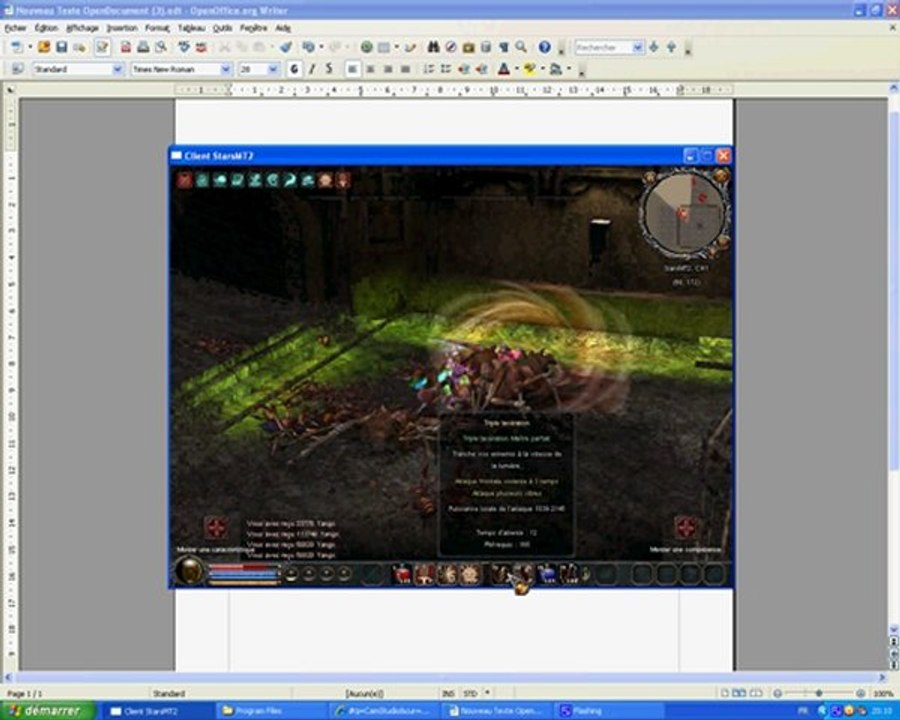Toggle the Draw functions icon
This screenshot has width=900, height=720.
pyautogui.click(x=410, y=47)
